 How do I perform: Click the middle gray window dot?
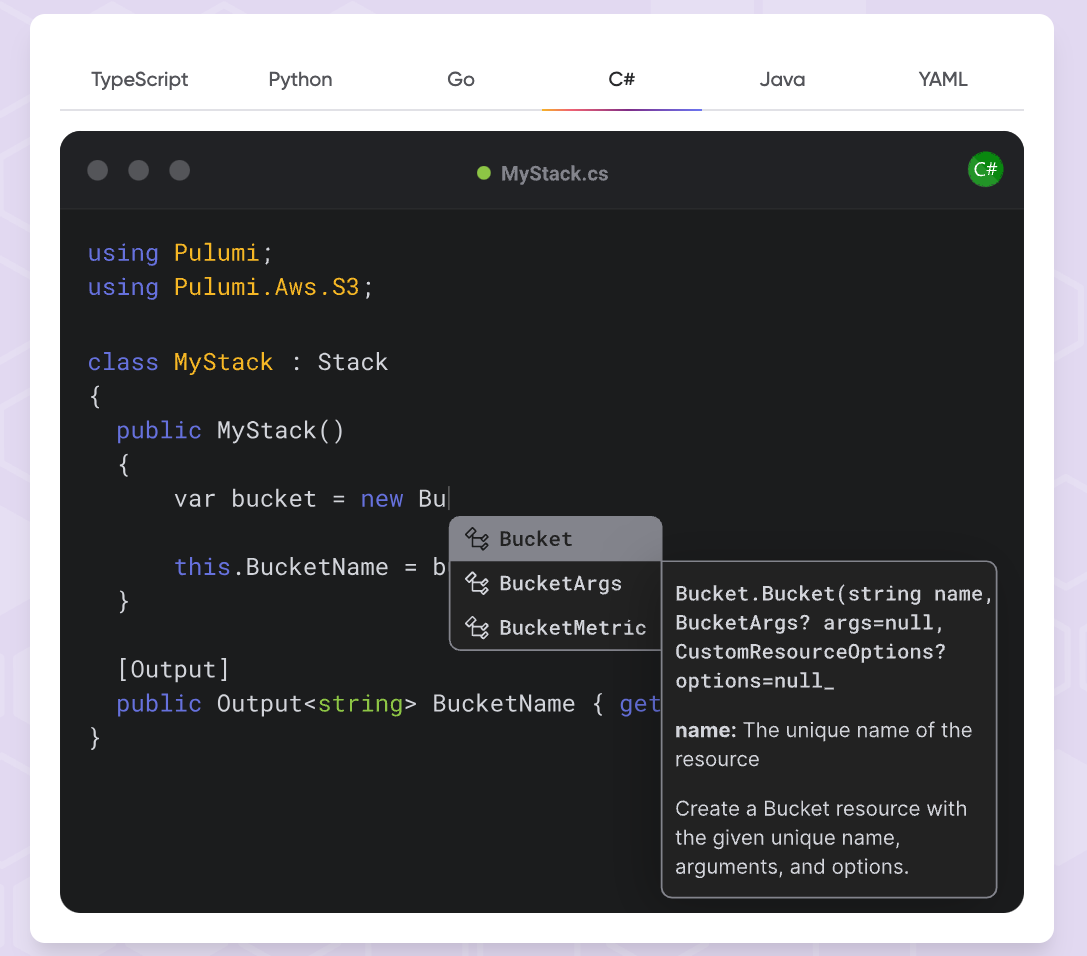(x=139, y=171)
